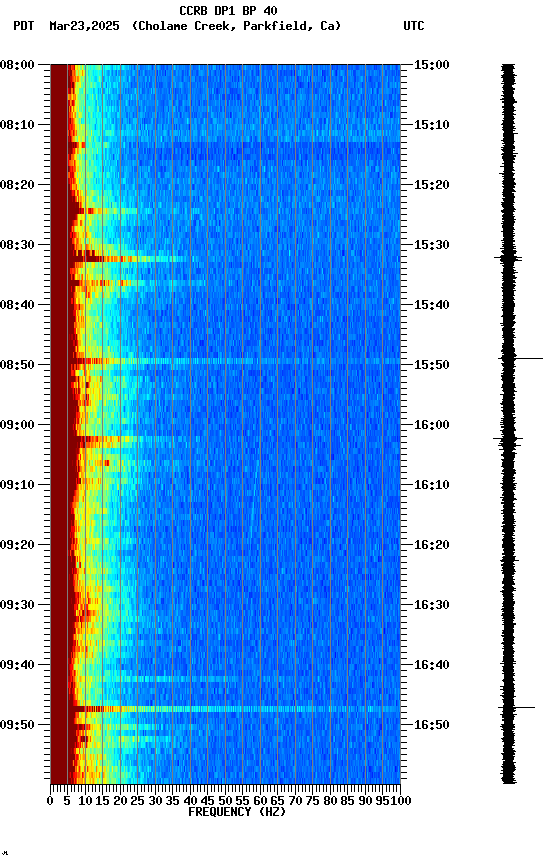Screen dimensions: 552x864
Task: Click the 16:10 UTC time label
Action: (432, 485)
